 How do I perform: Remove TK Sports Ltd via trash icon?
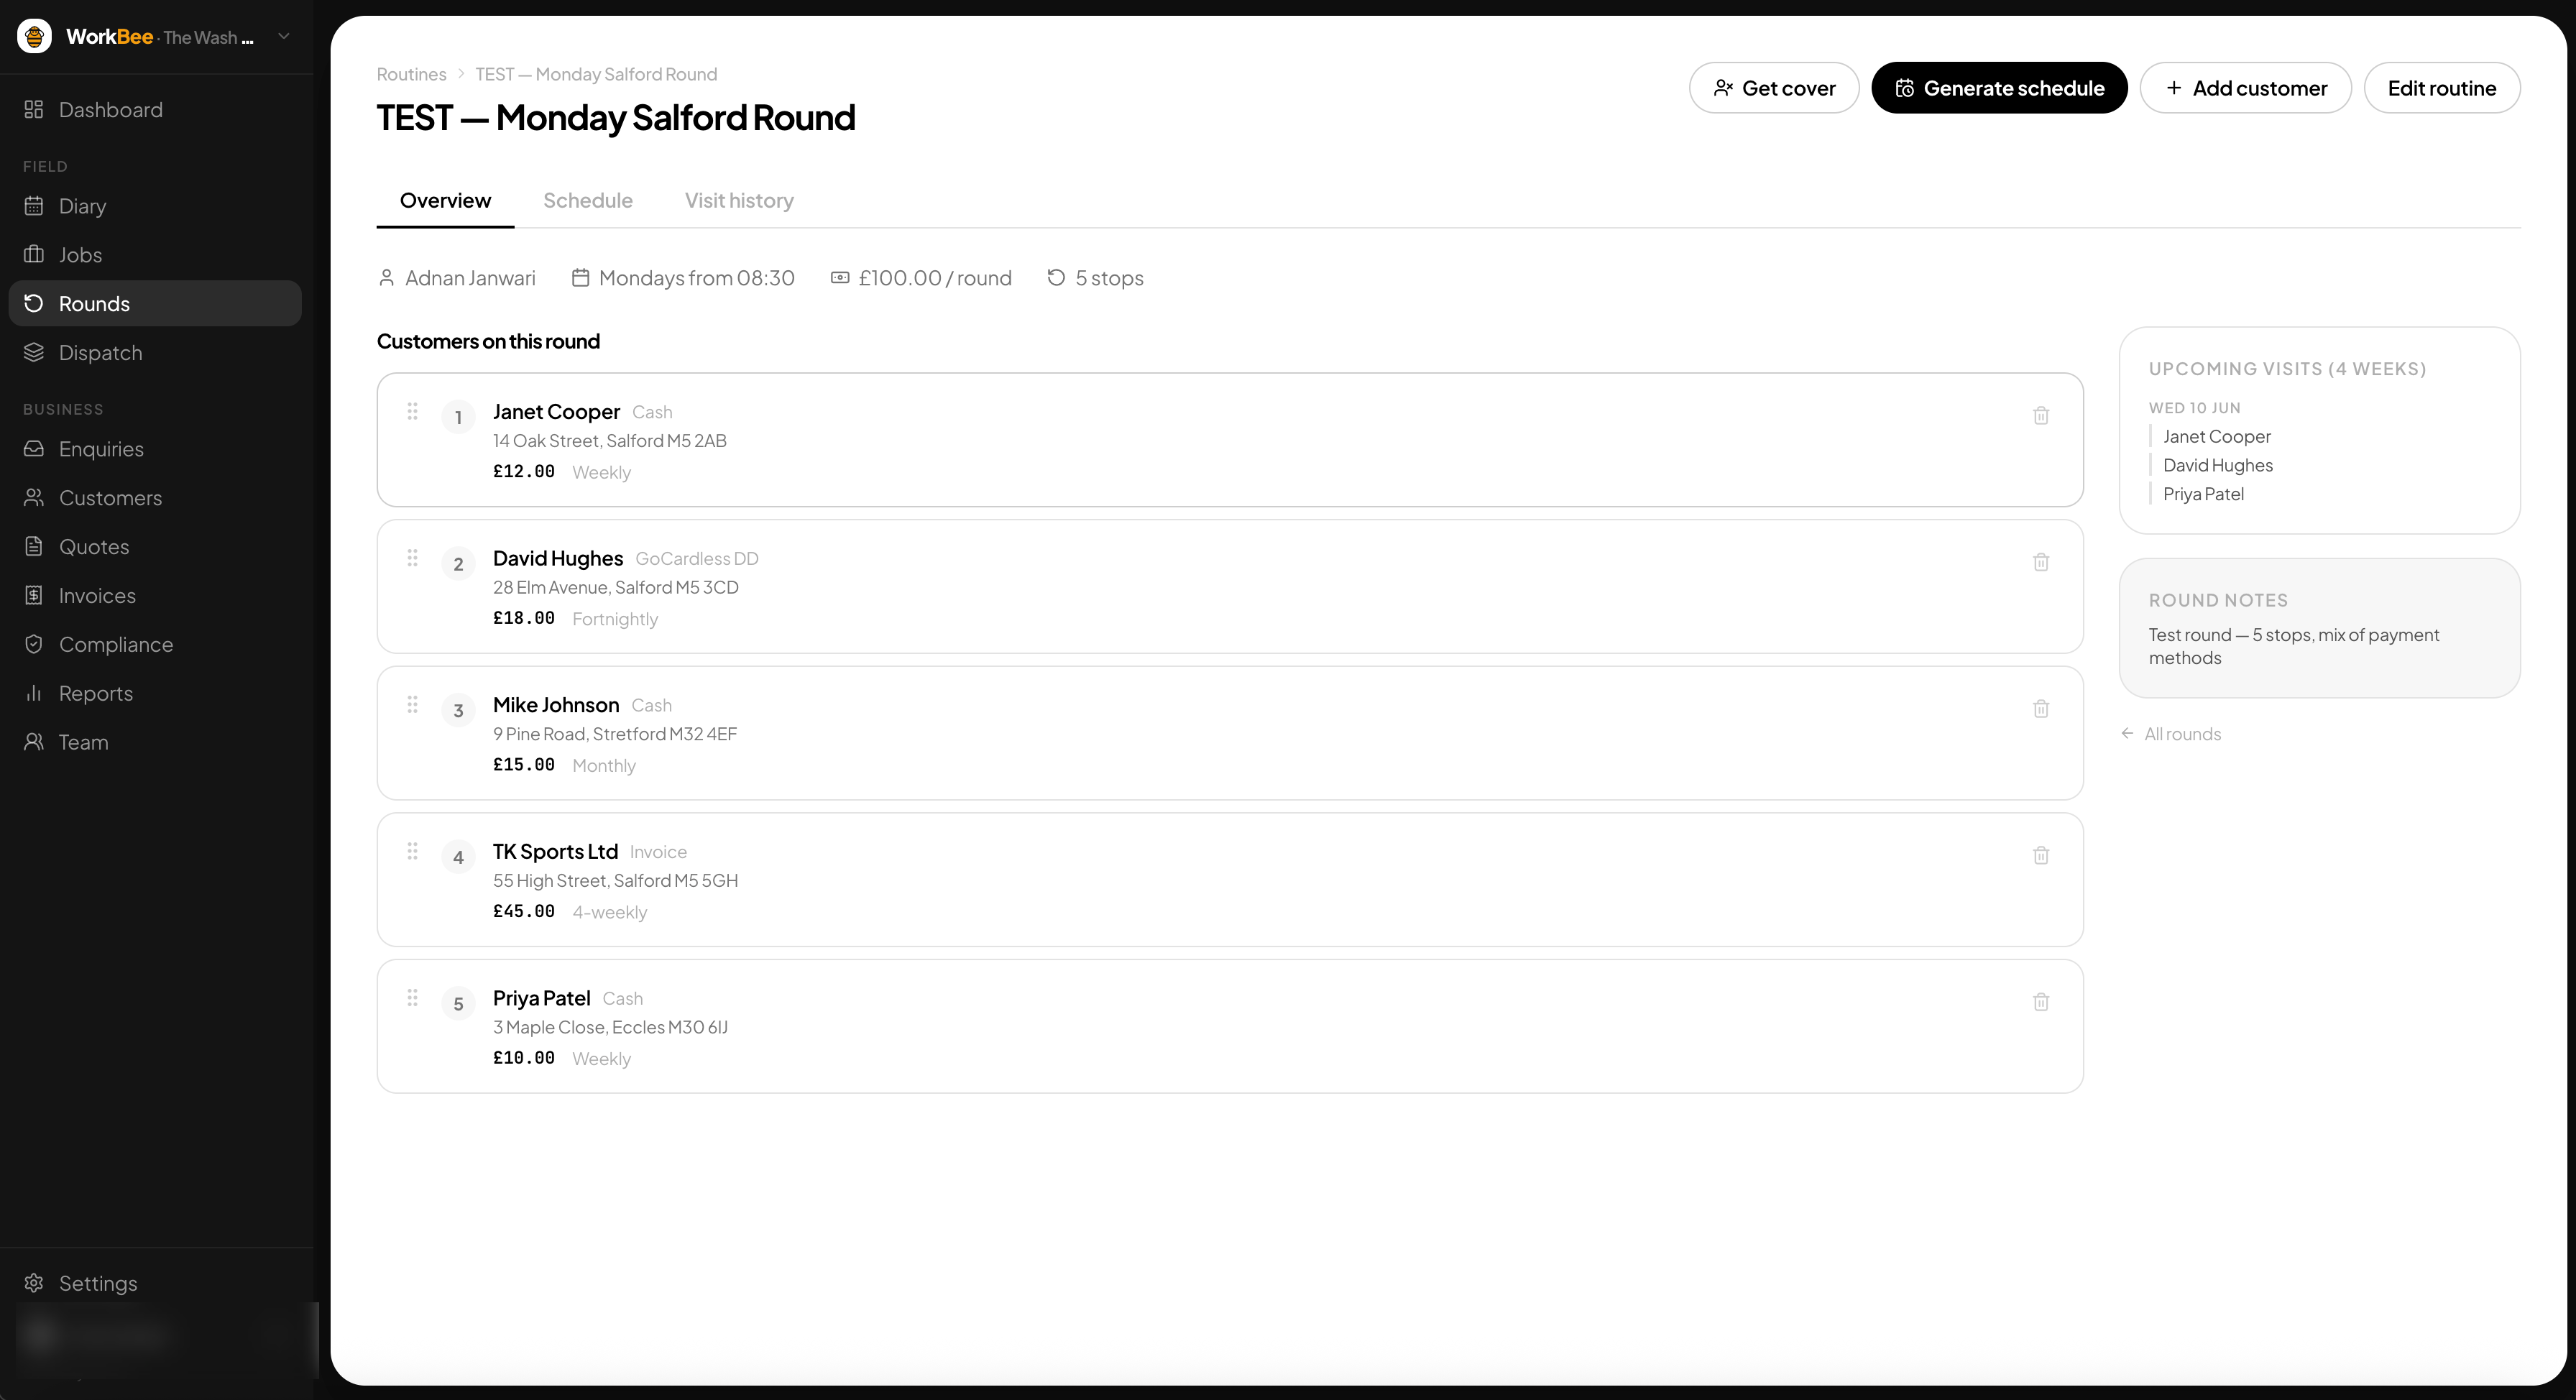tap(2041, 855)
